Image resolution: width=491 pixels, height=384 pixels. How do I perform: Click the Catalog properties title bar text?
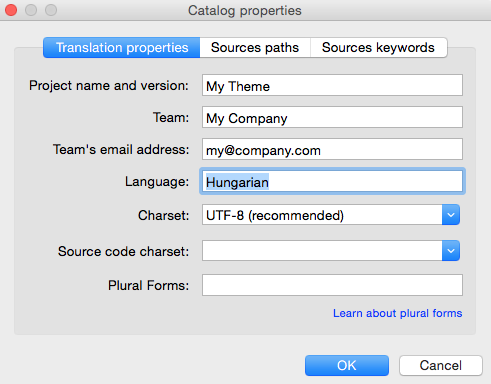245,11
